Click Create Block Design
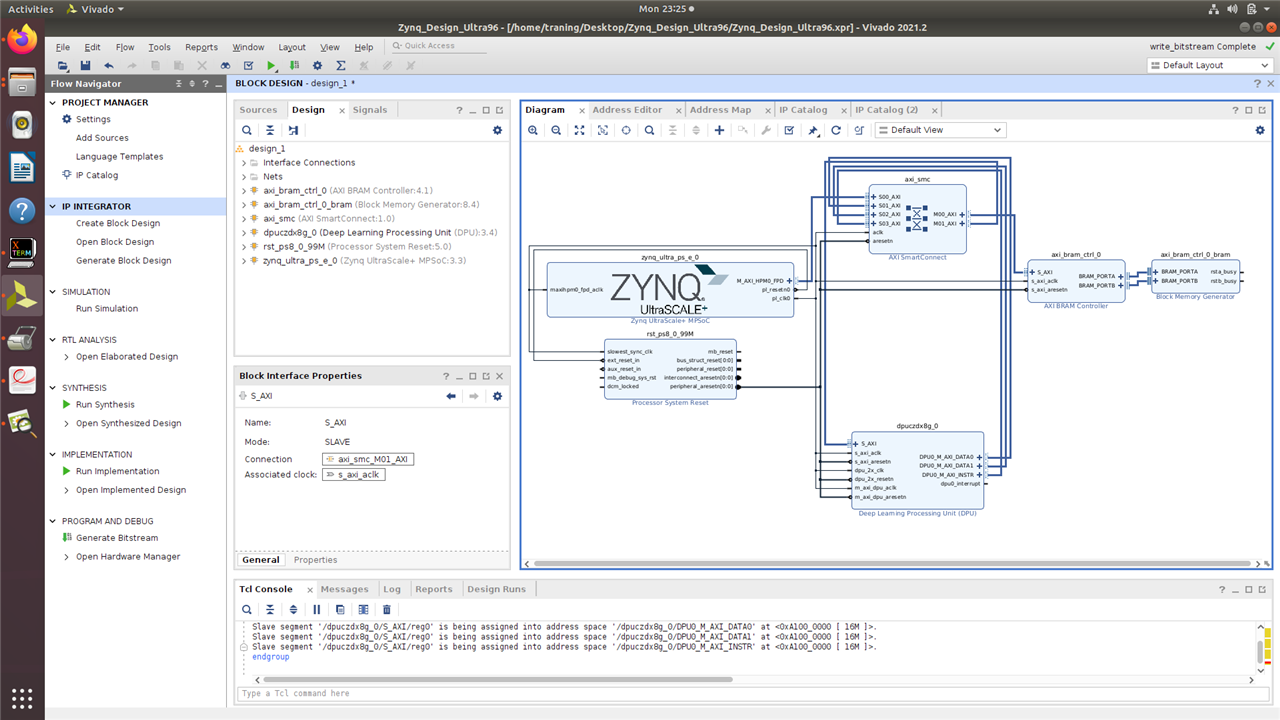1280x720 pixels. point(118,223)
